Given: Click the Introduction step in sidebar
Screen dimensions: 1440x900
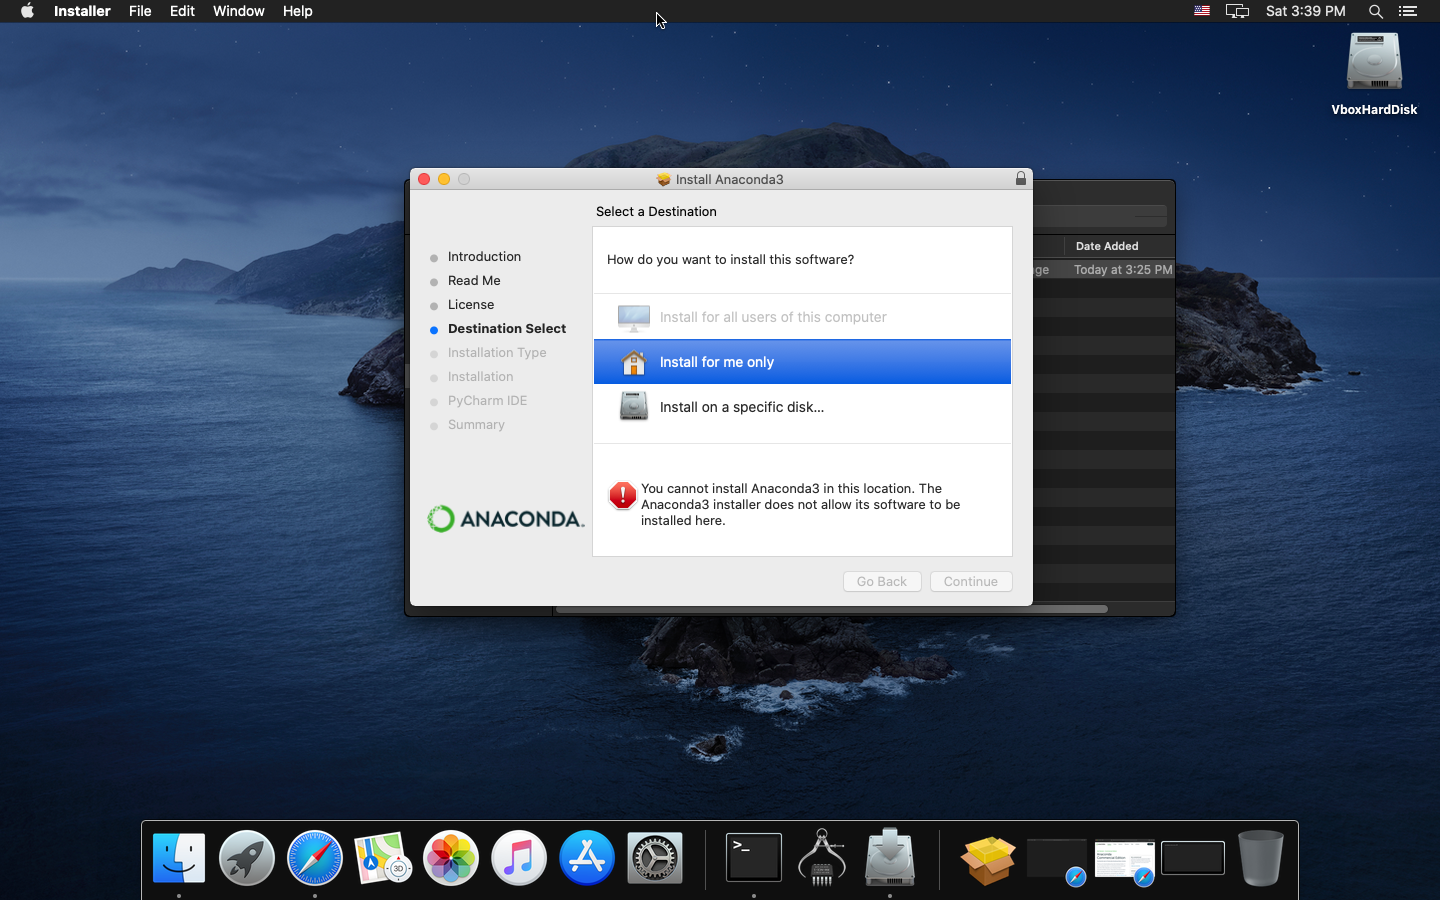Looking at the screenshot, I should 484,257.
